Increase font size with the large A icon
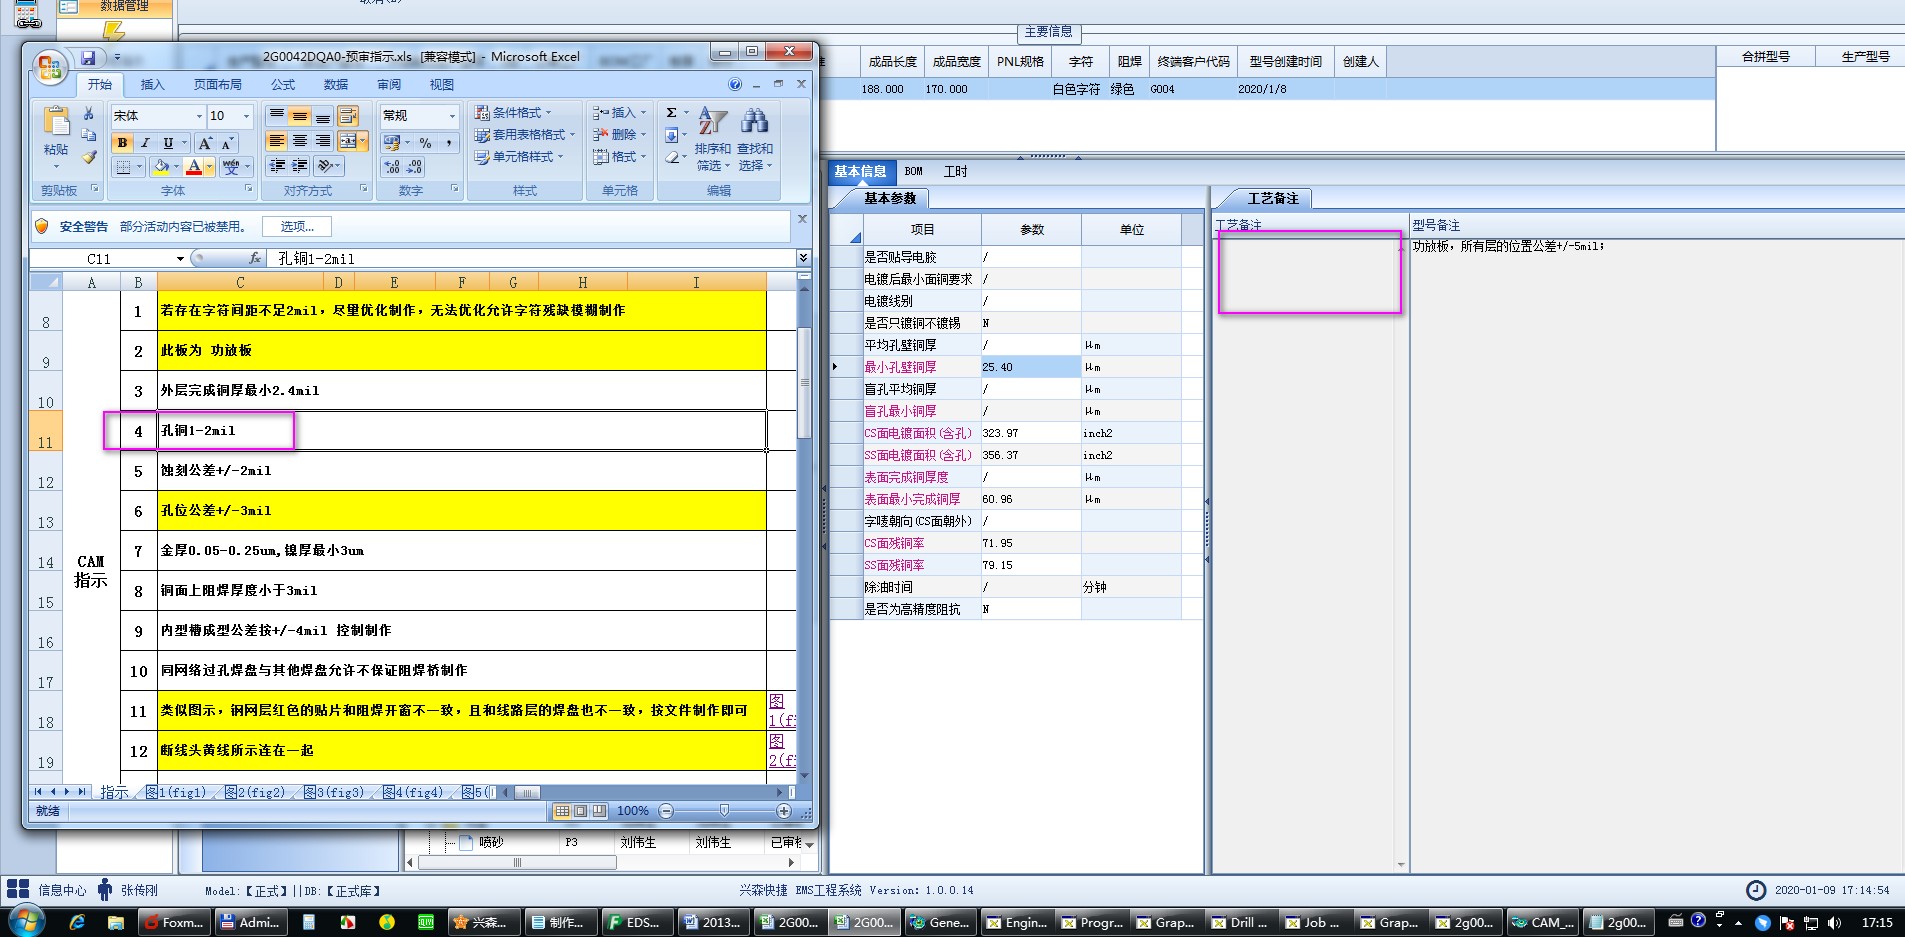 coord(206,143)
